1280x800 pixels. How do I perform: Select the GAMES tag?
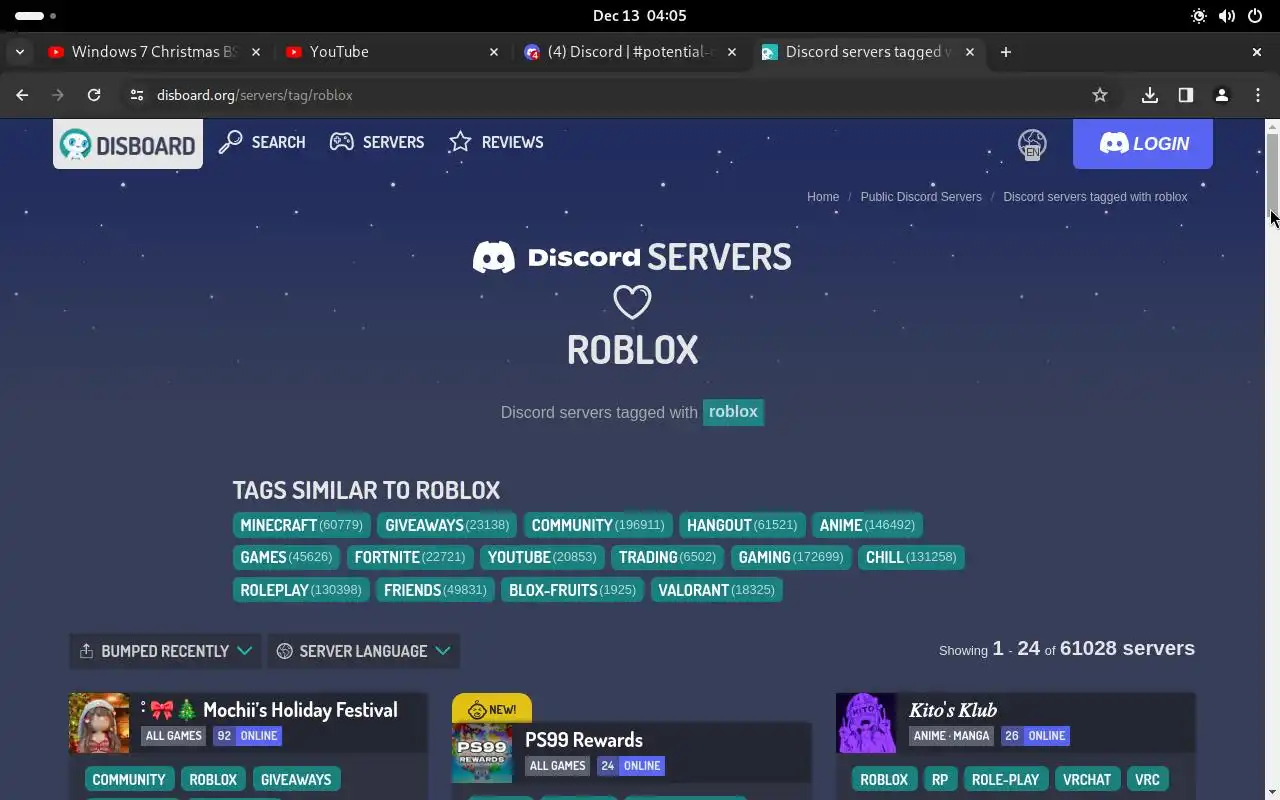tap(286, 557)
